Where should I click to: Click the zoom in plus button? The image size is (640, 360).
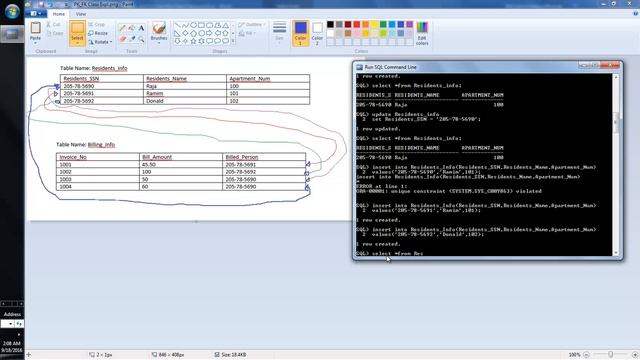tap(635, 355)
